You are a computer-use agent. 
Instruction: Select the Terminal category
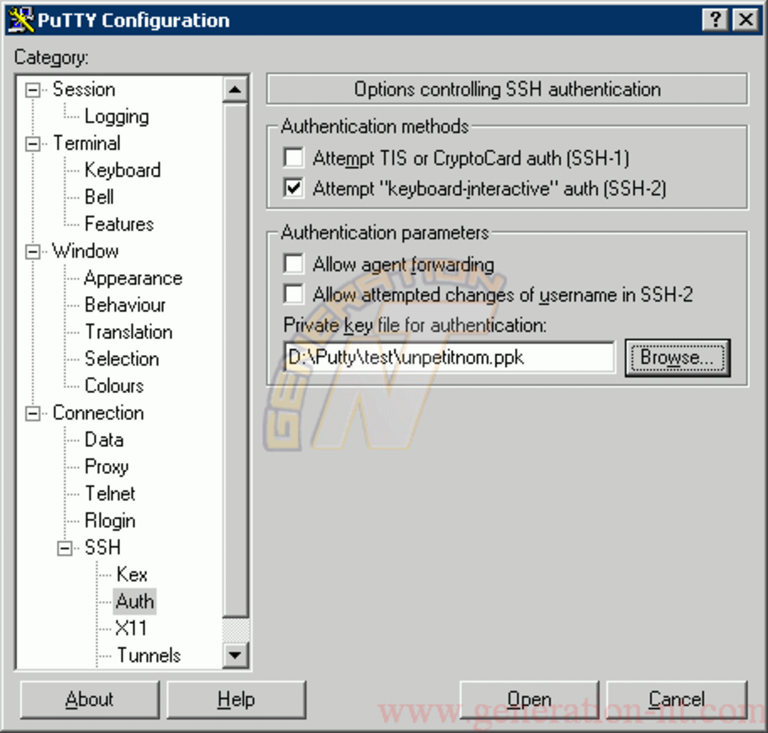point(86,143)
